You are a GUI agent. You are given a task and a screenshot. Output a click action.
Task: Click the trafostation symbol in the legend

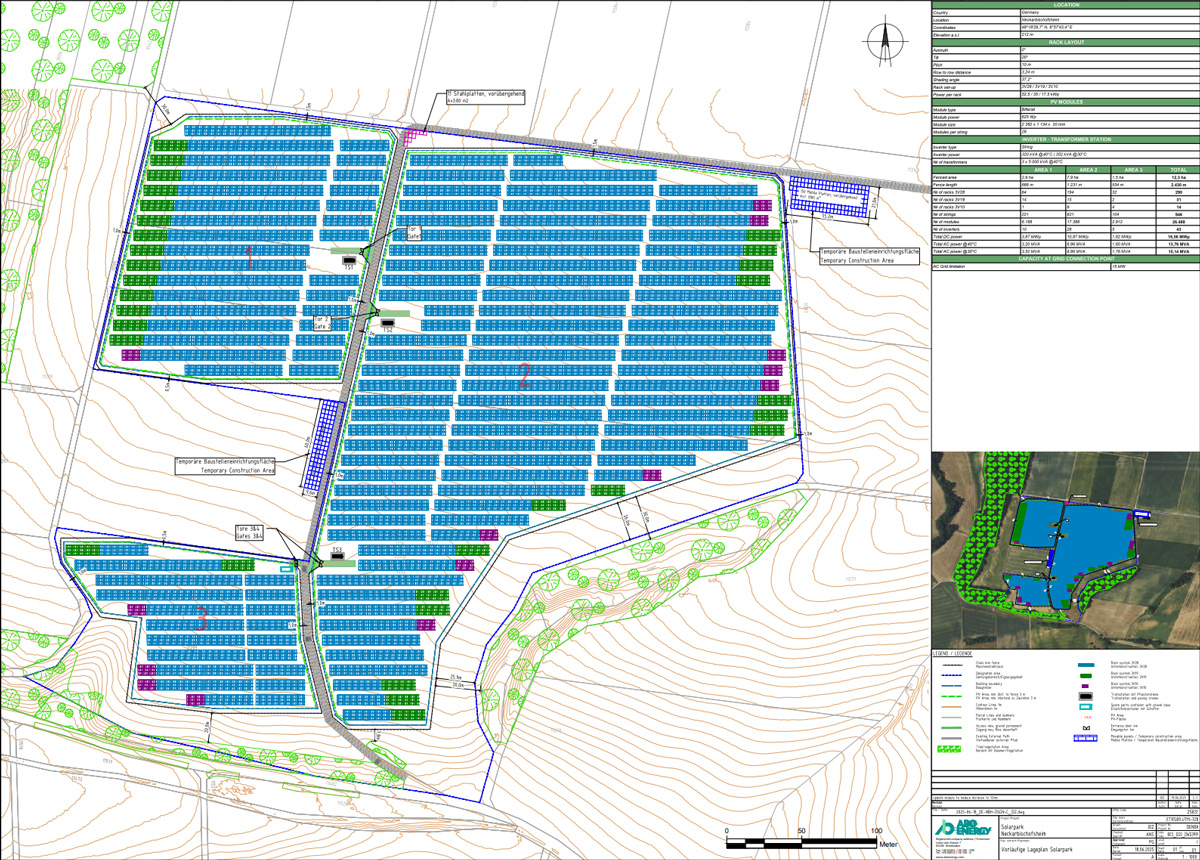click(x=1086, y=696)
